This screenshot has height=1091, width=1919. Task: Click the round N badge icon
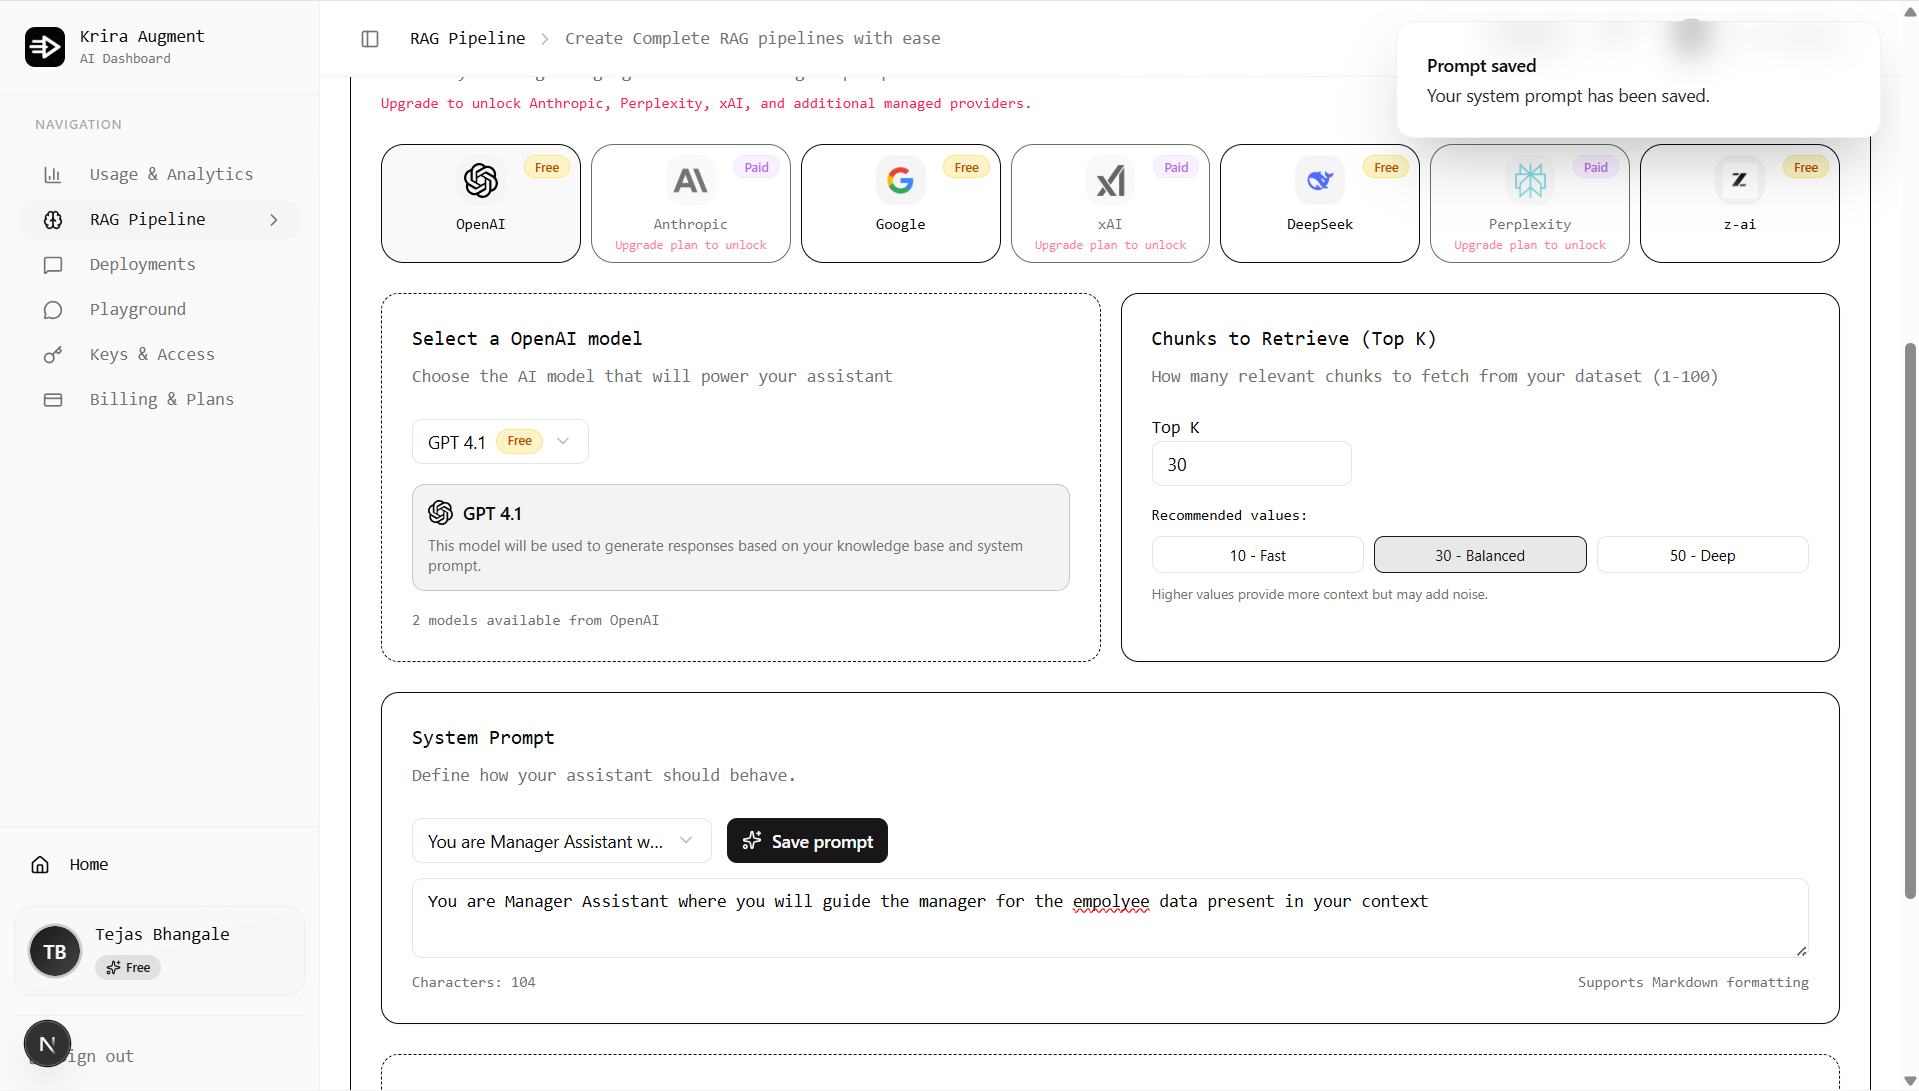pos(47,1044)
